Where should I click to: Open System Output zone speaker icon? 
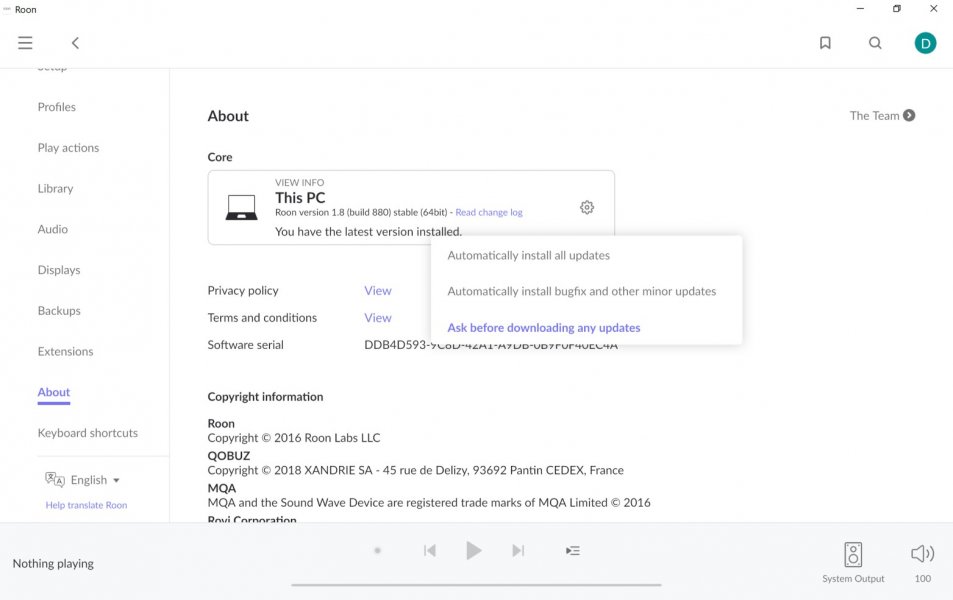point(853,554)
